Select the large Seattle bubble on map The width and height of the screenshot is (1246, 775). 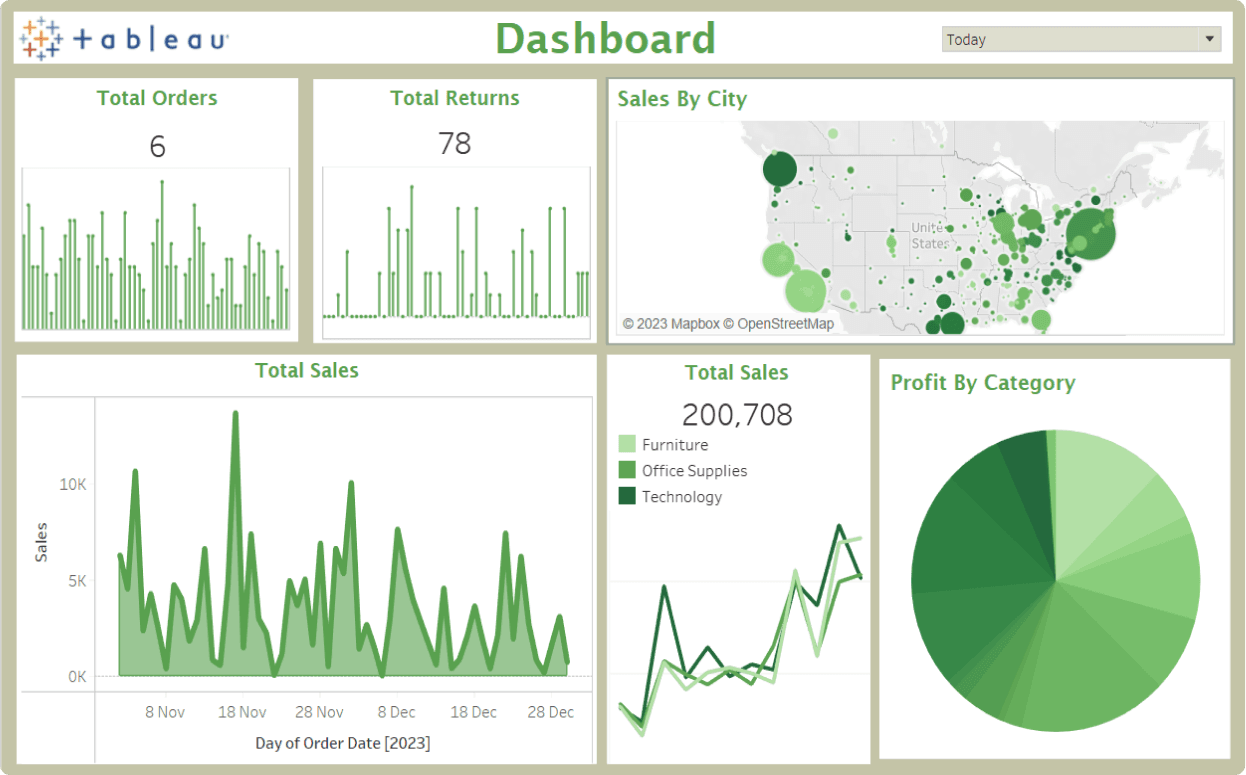pos(780,169)
